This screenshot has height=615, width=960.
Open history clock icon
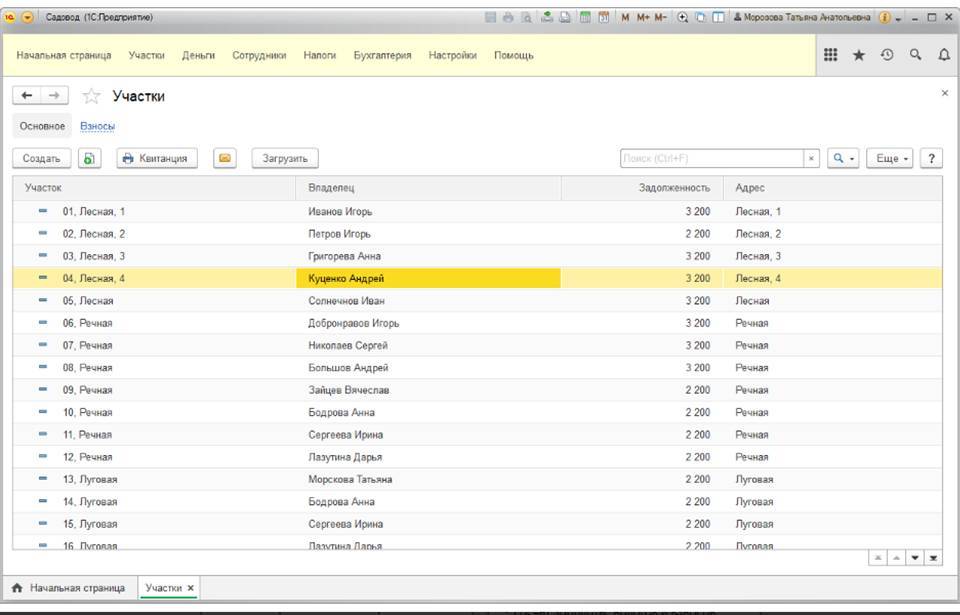point(887,55)
